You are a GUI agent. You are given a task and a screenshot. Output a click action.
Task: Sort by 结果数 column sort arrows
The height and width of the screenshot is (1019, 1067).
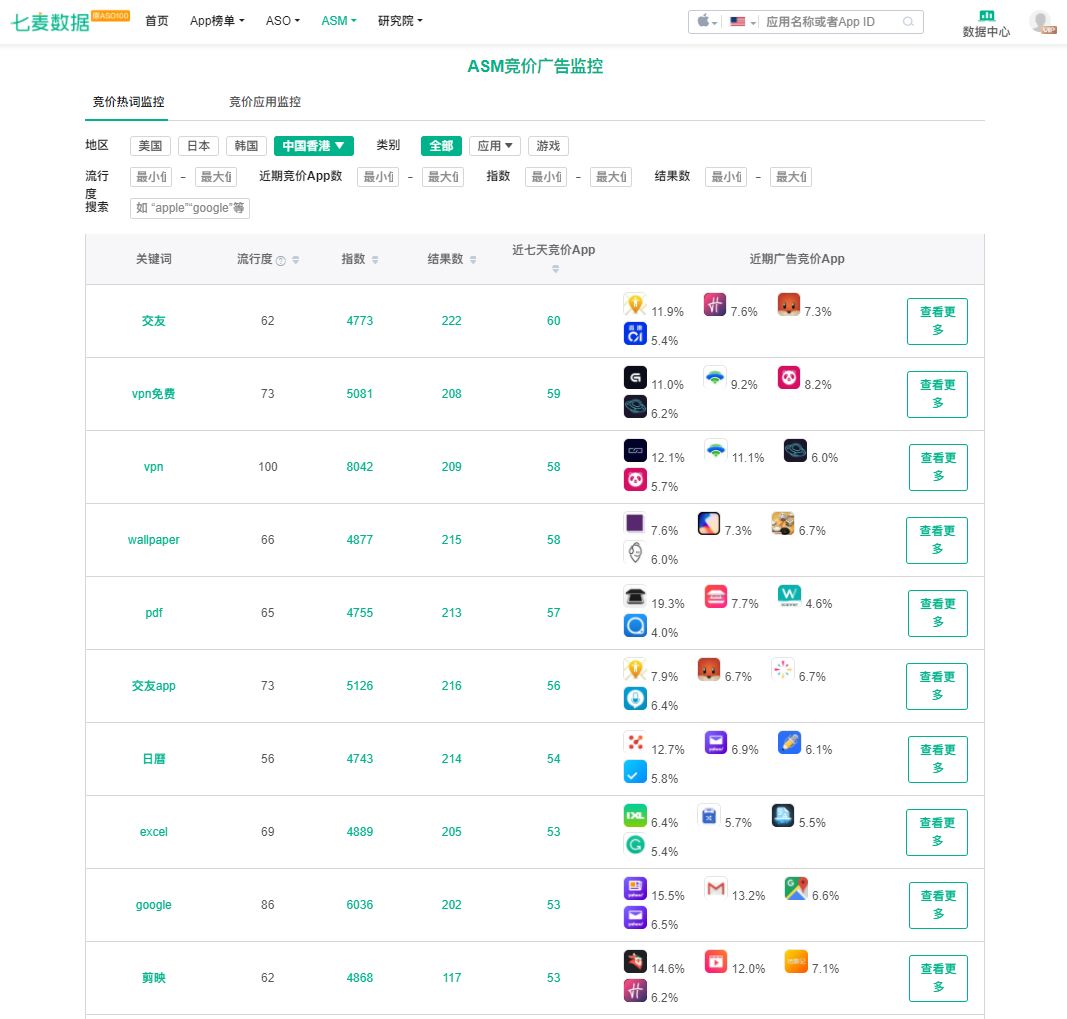473,260
